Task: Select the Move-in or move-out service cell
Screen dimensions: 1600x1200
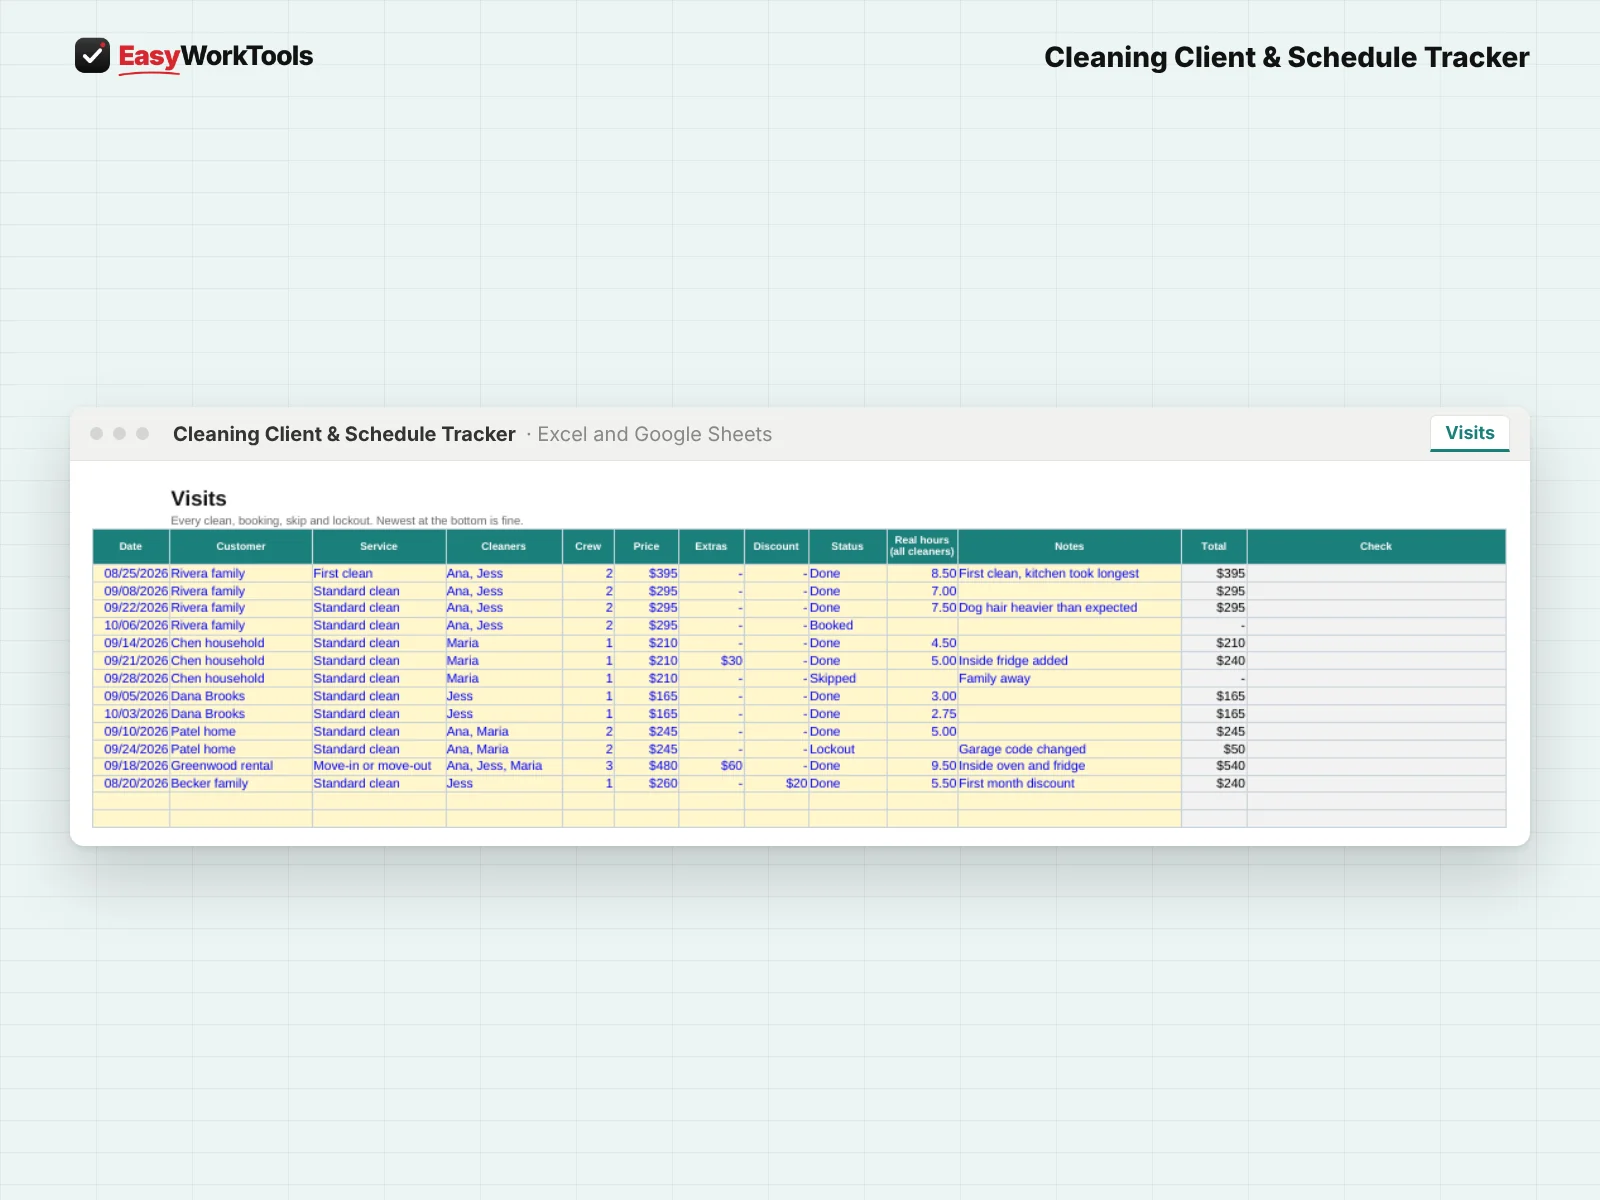Action: [379, 766]
